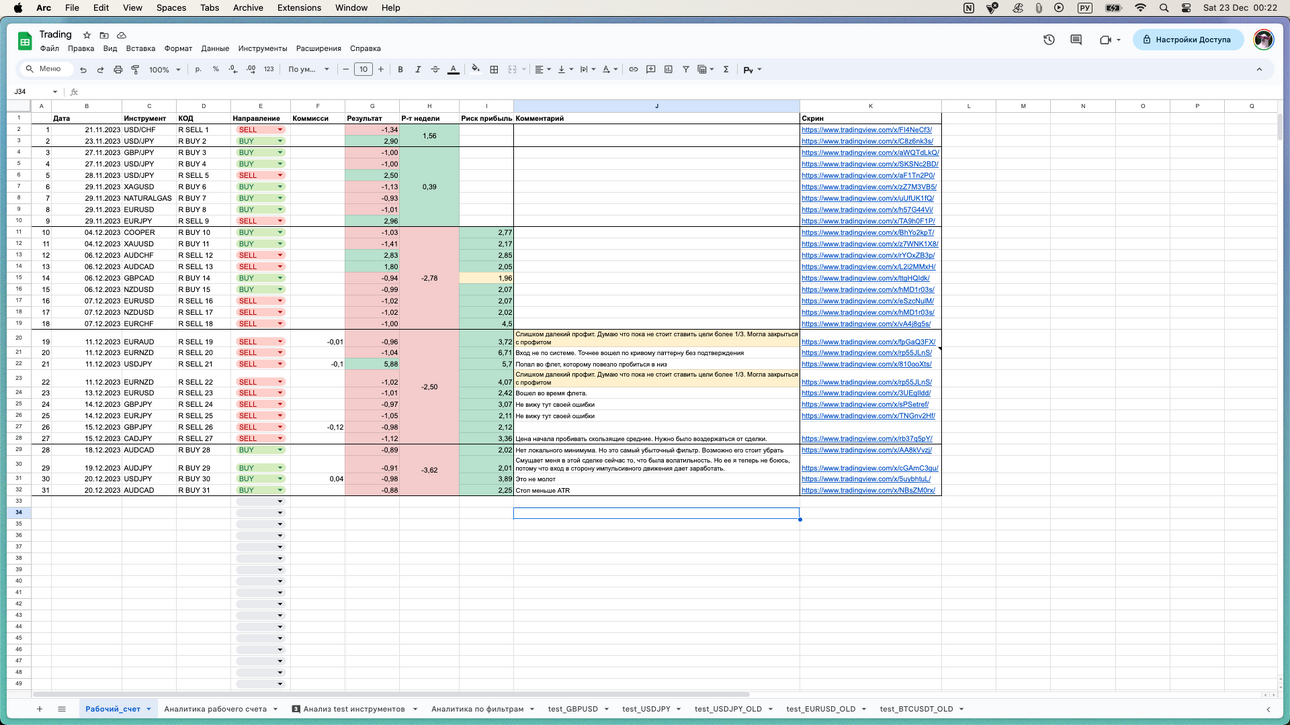
Task: Toggle strikethrough formatting
Action: pos(435,70)
